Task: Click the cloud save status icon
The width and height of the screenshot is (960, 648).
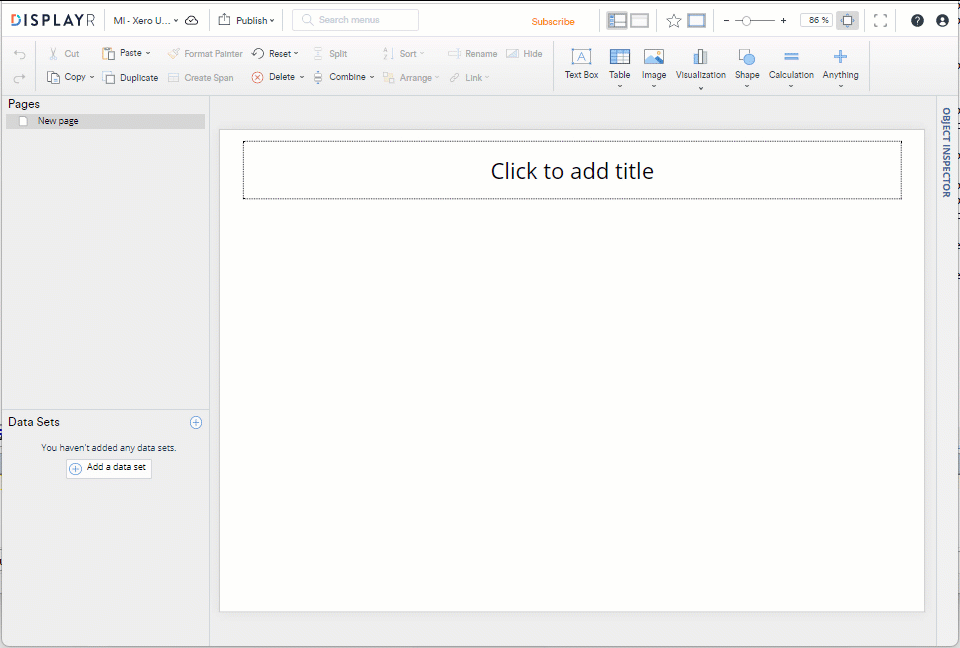Action: pos(192,20)
